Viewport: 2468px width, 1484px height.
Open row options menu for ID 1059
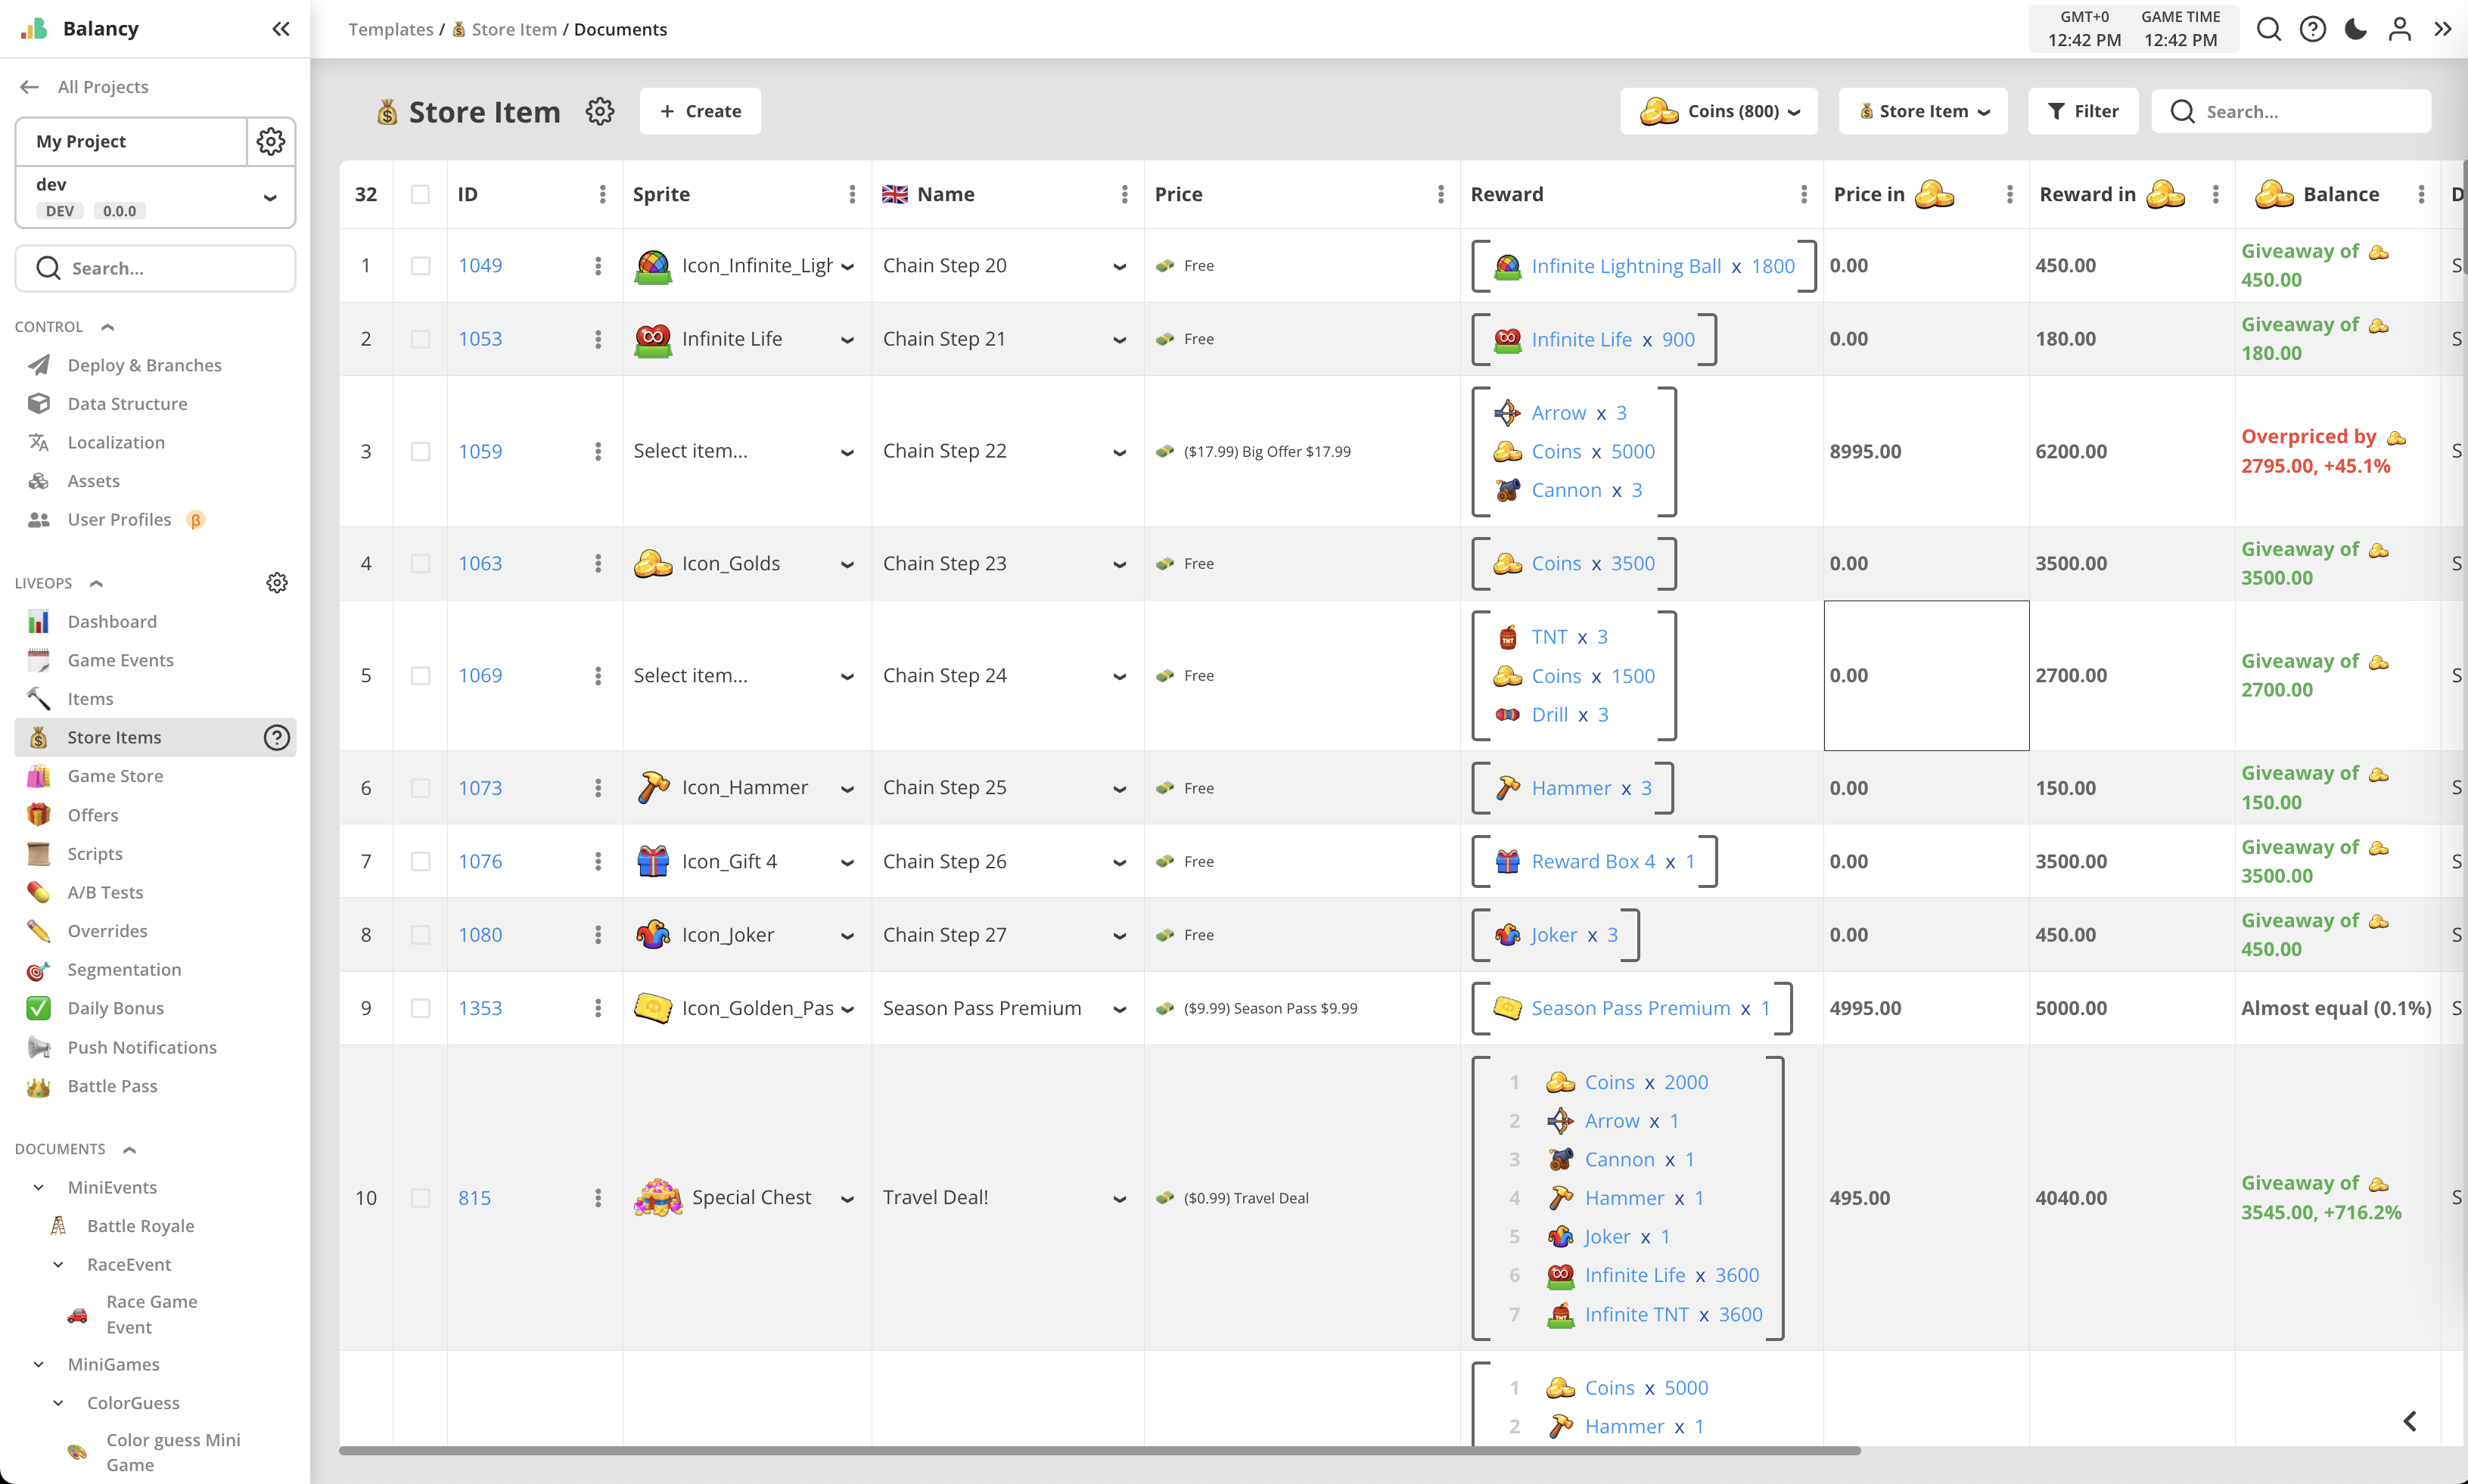point(598,452)
